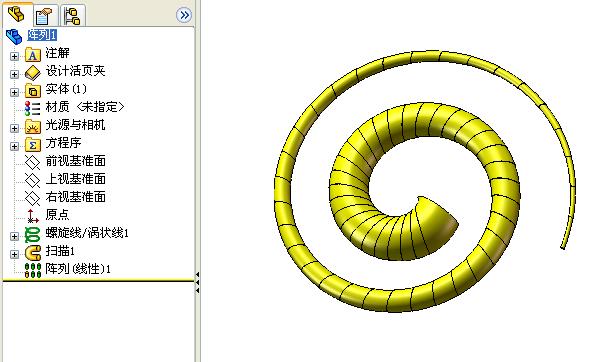Select the 上视基准面 top plane

[75, 179]
